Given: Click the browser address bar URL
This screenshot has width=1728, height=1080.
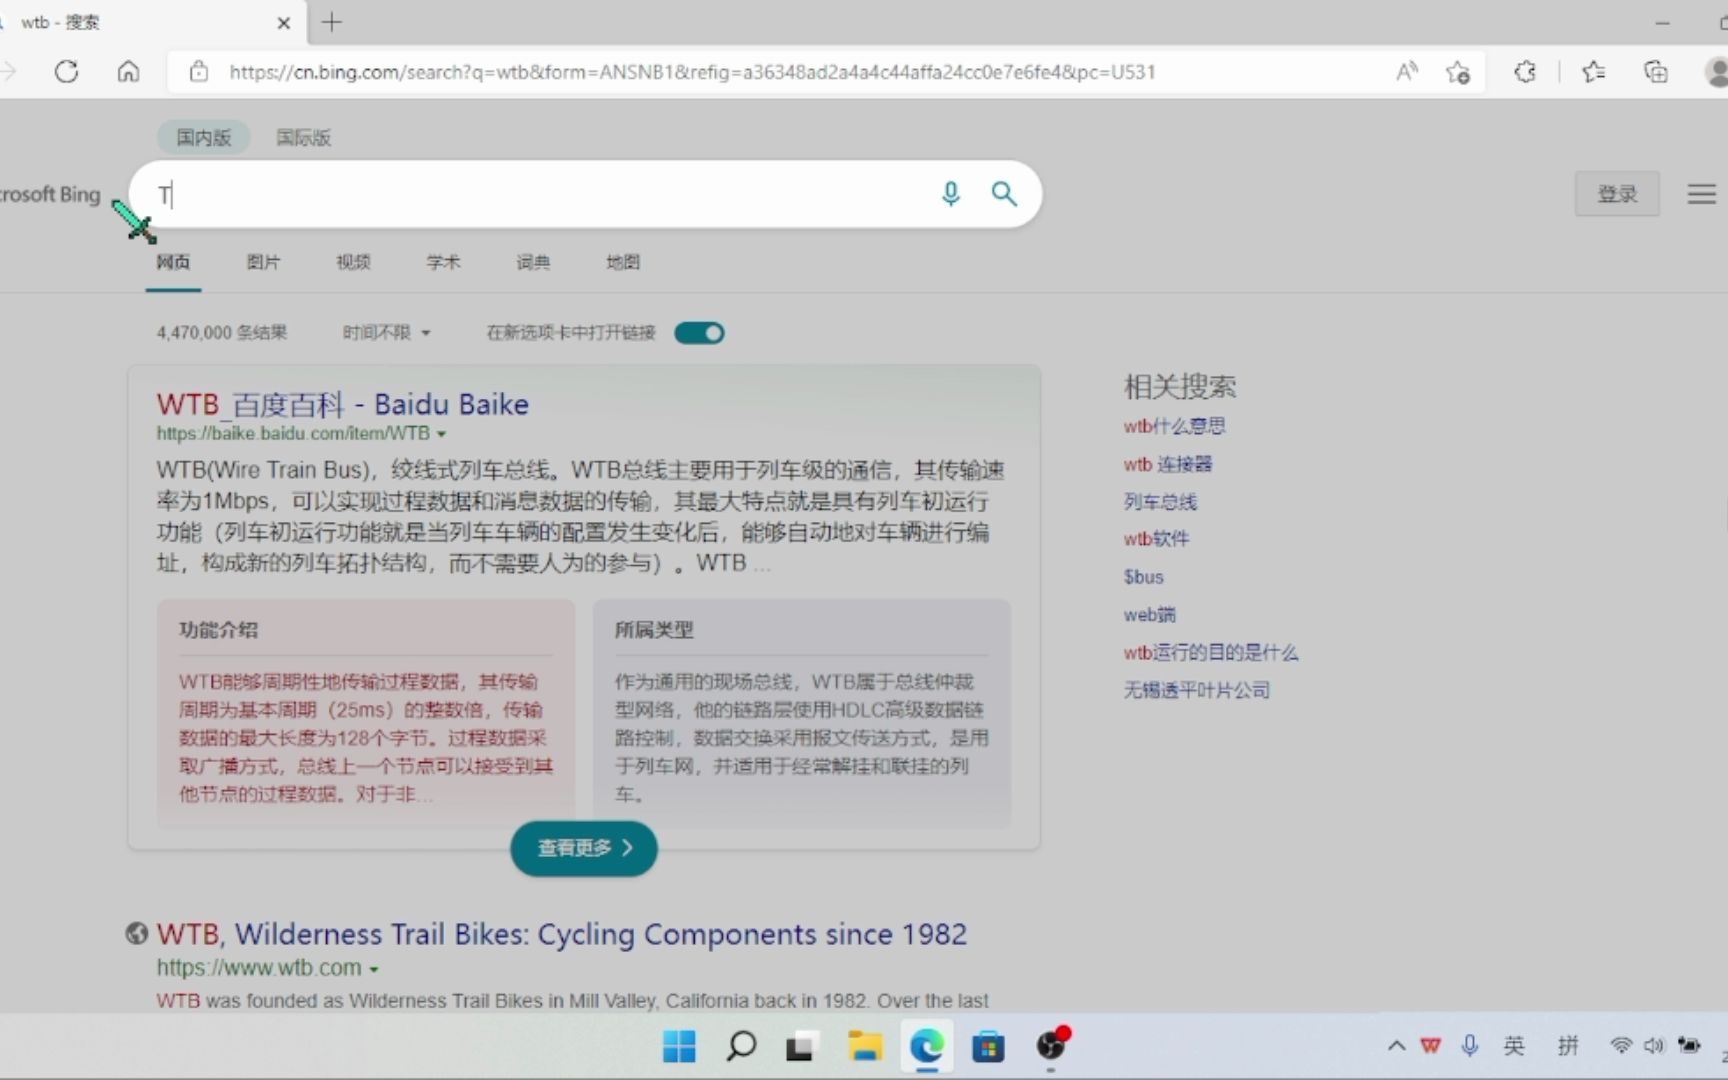Looking at the screenshot, I should click(x=692, y=72).
